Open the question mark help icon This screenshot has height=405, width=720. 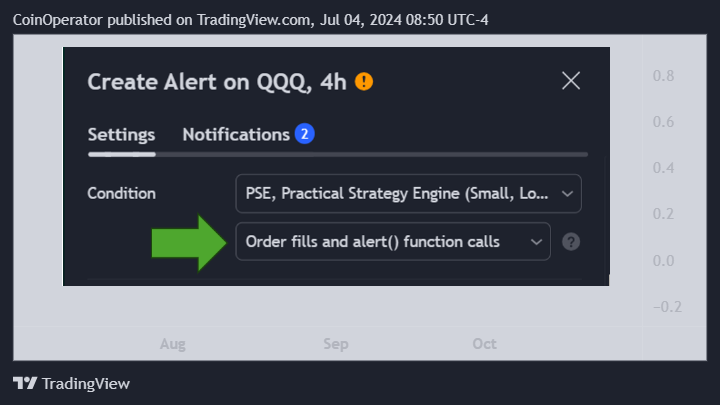point(571,242)
